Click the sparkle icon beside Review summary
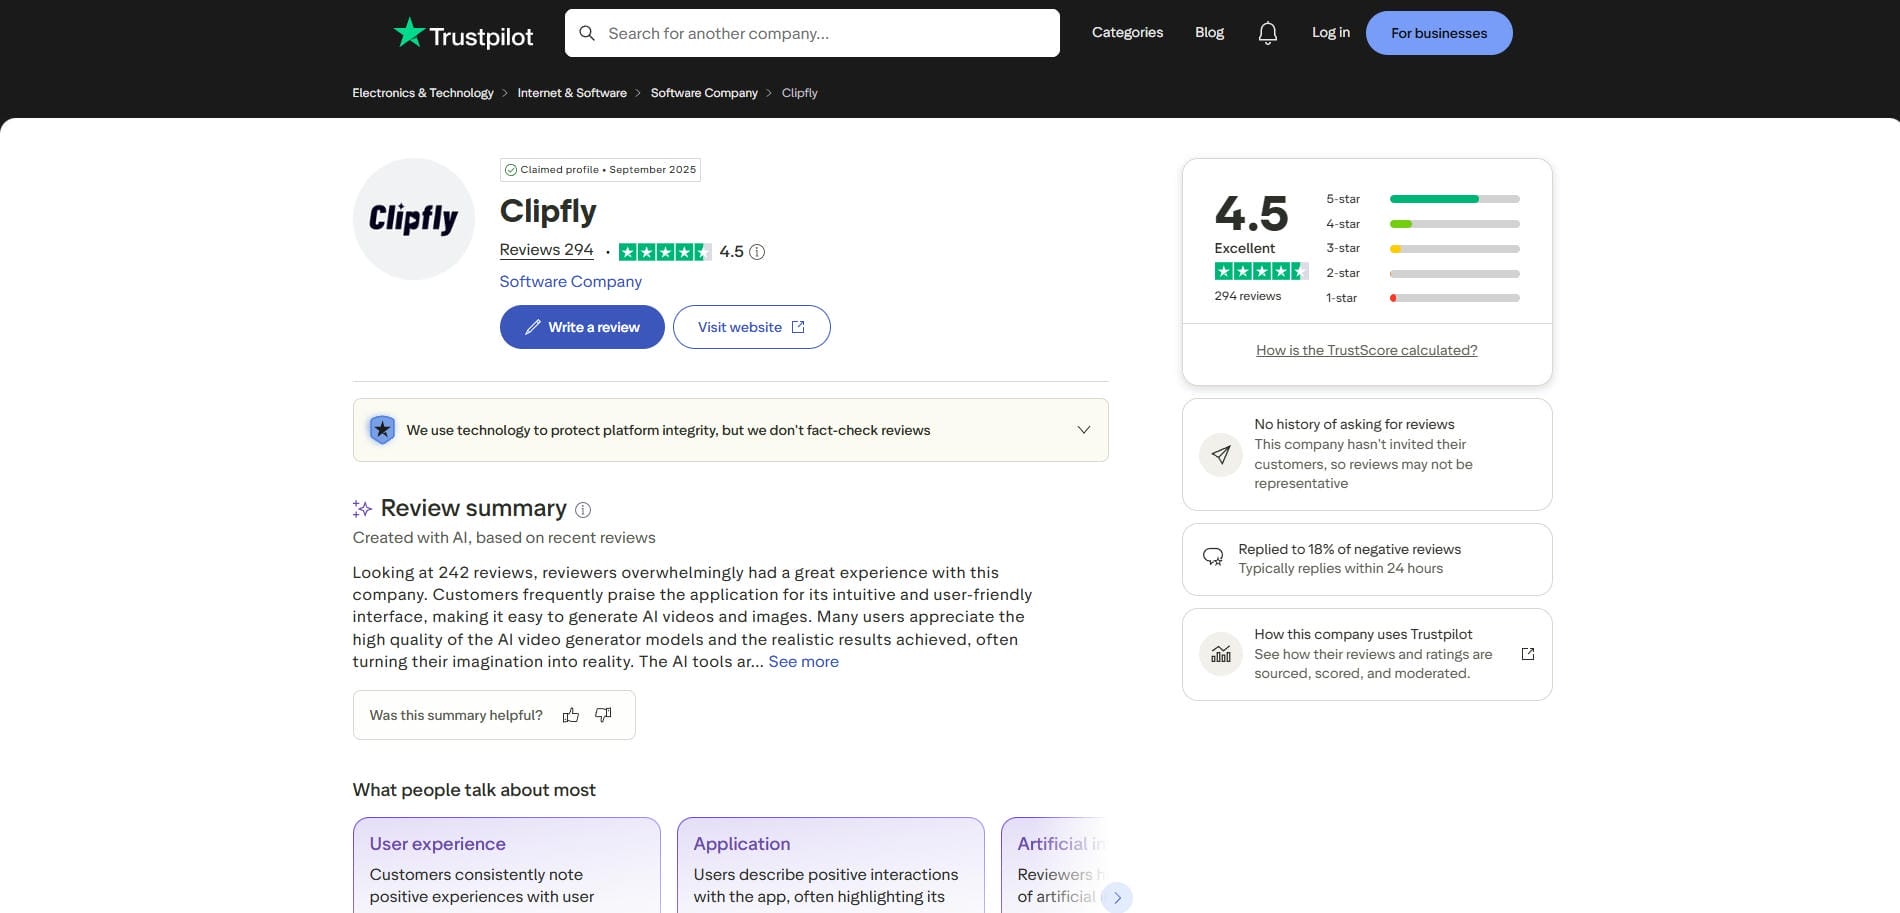The width and height of the screenshot is (1900, 913). click(362, 509)
